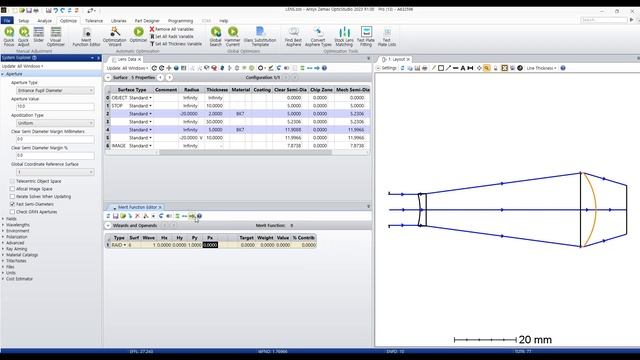Run Hammer Current optimizer

coord(233,36)
